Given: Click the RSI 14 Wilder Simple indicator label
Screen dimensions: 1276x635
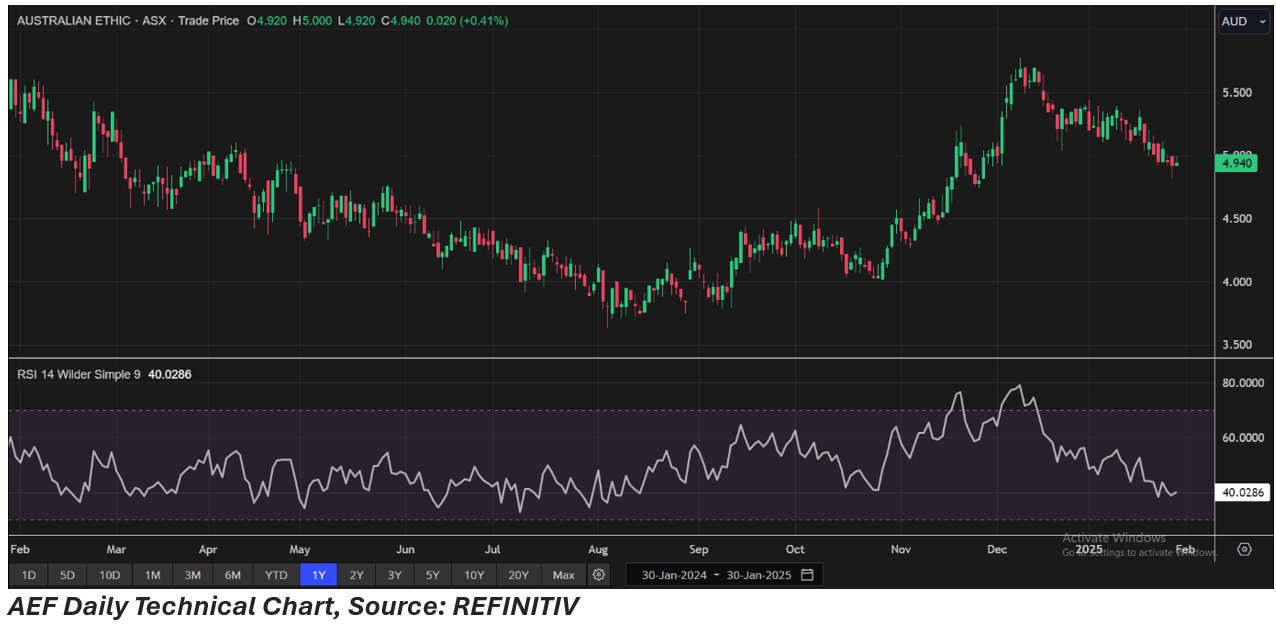Looking at the screenshot, I should (x=79, y=374).
